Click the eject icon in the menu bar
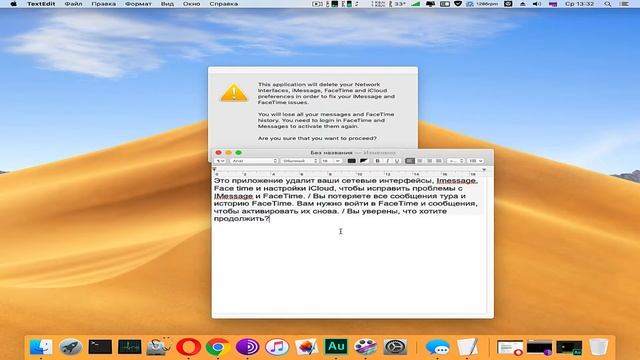640x360 pixels. [x=522, y=4]
